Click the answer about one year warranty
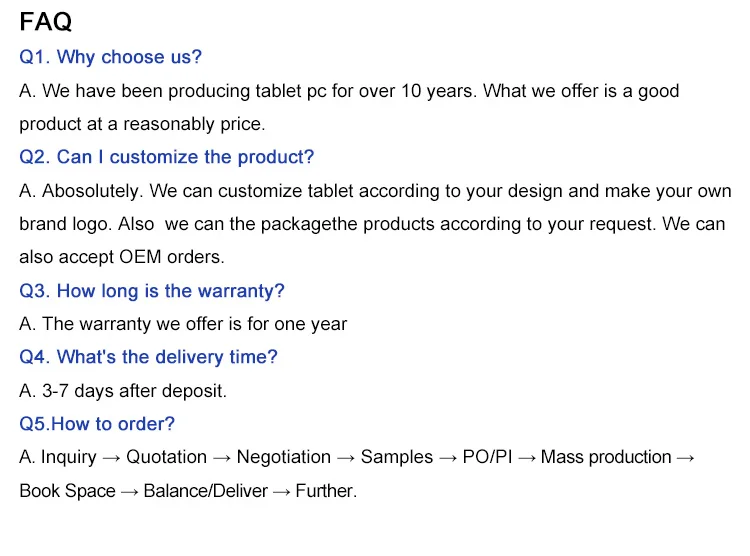Screen dimensions: 750x556 [x=183, y=324]
